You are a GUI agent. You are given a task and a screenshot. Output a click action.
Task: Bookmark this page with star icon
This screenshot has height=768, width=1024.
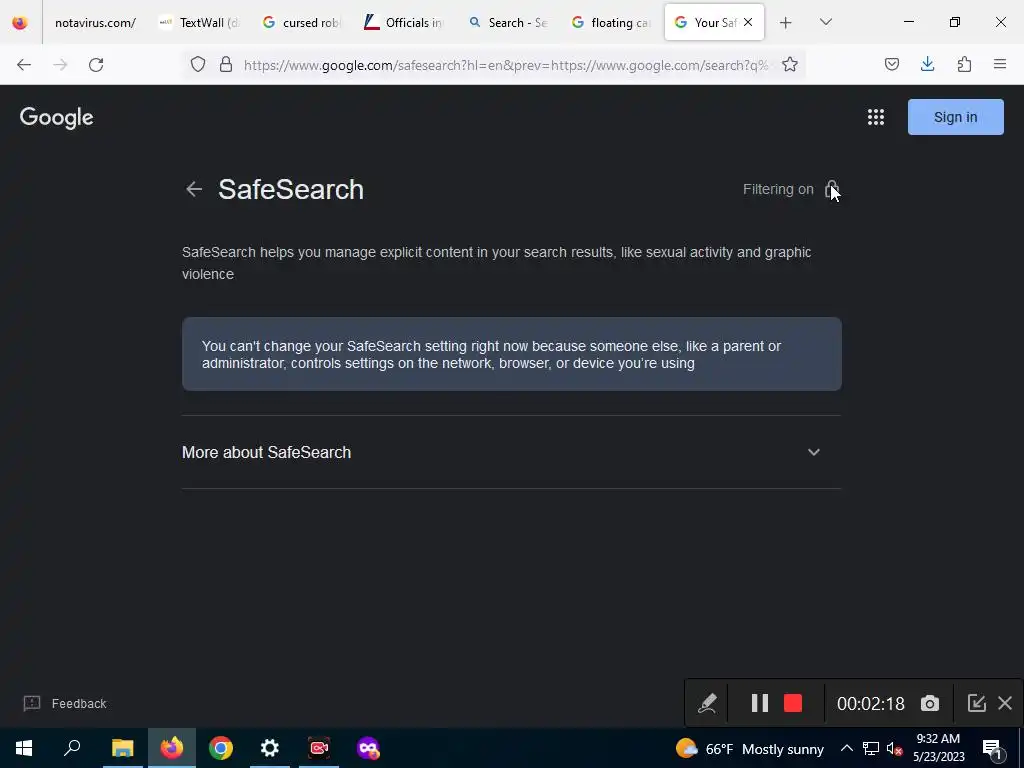click(790, 65)
